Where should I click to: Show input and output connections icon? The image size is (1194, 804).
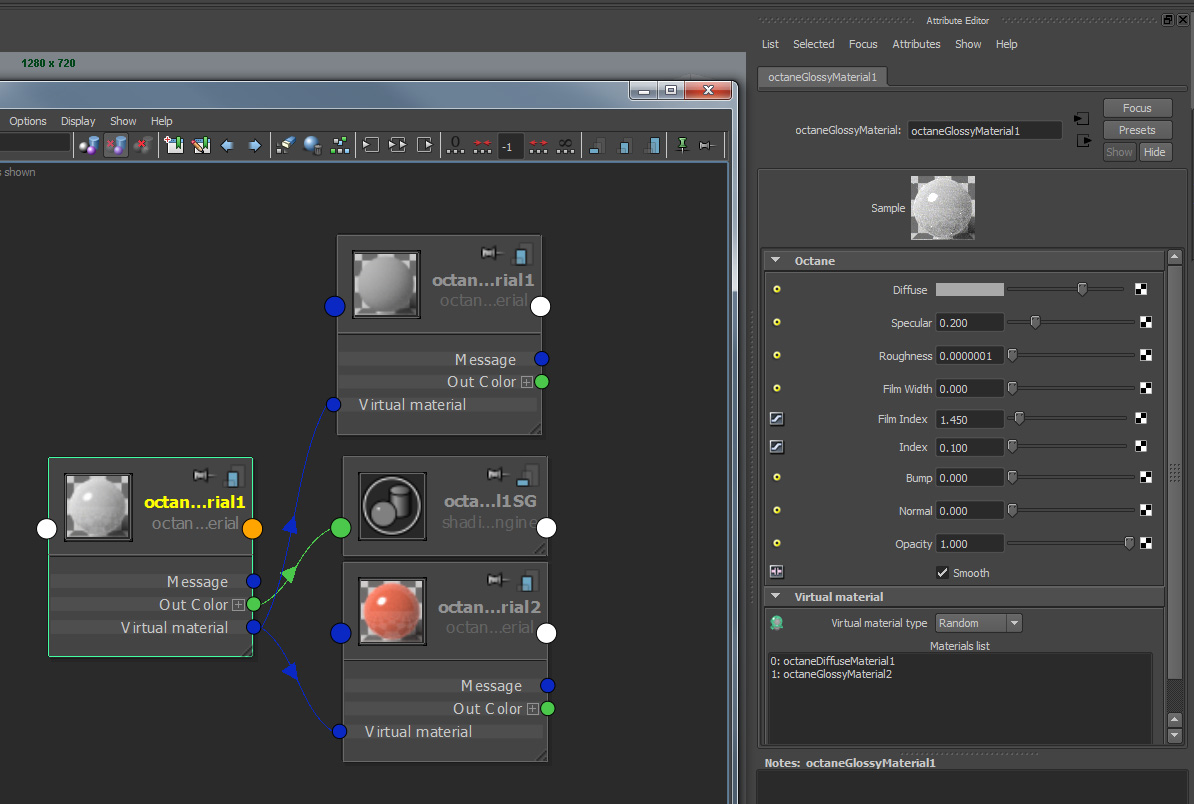coord(397,145)
